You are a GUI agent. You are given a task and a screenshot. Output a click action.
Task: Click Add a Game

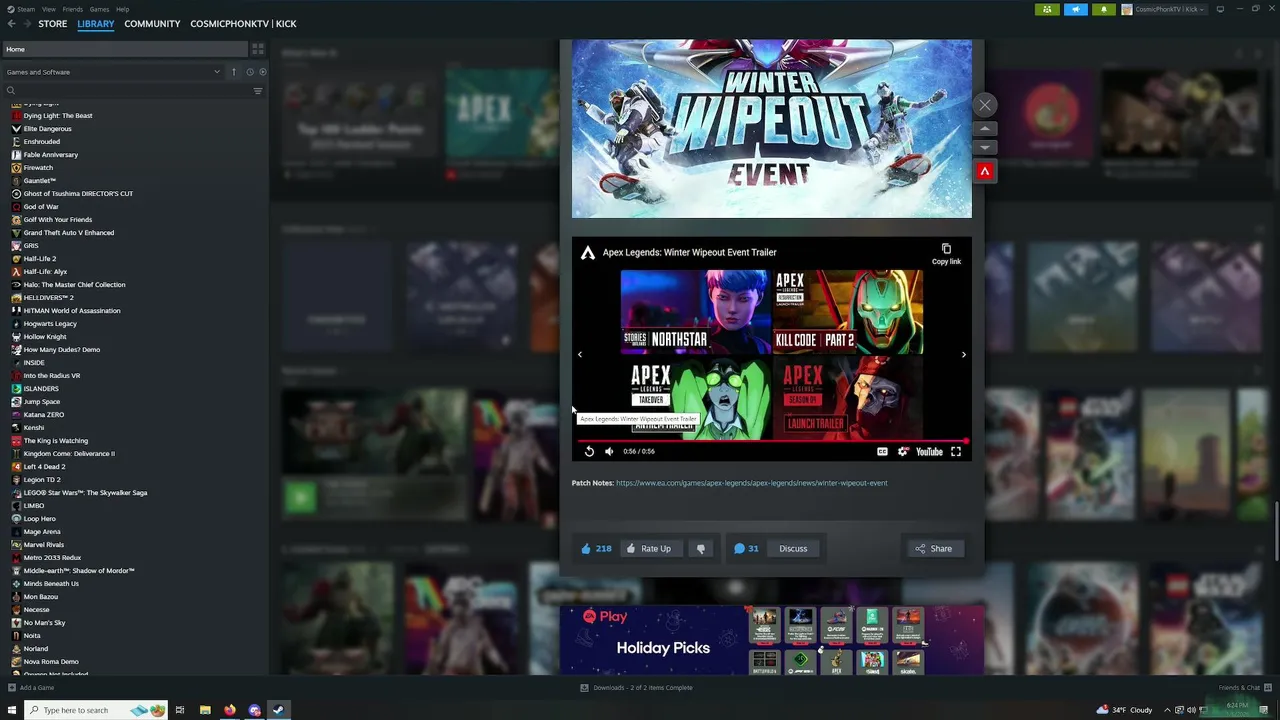31,688
